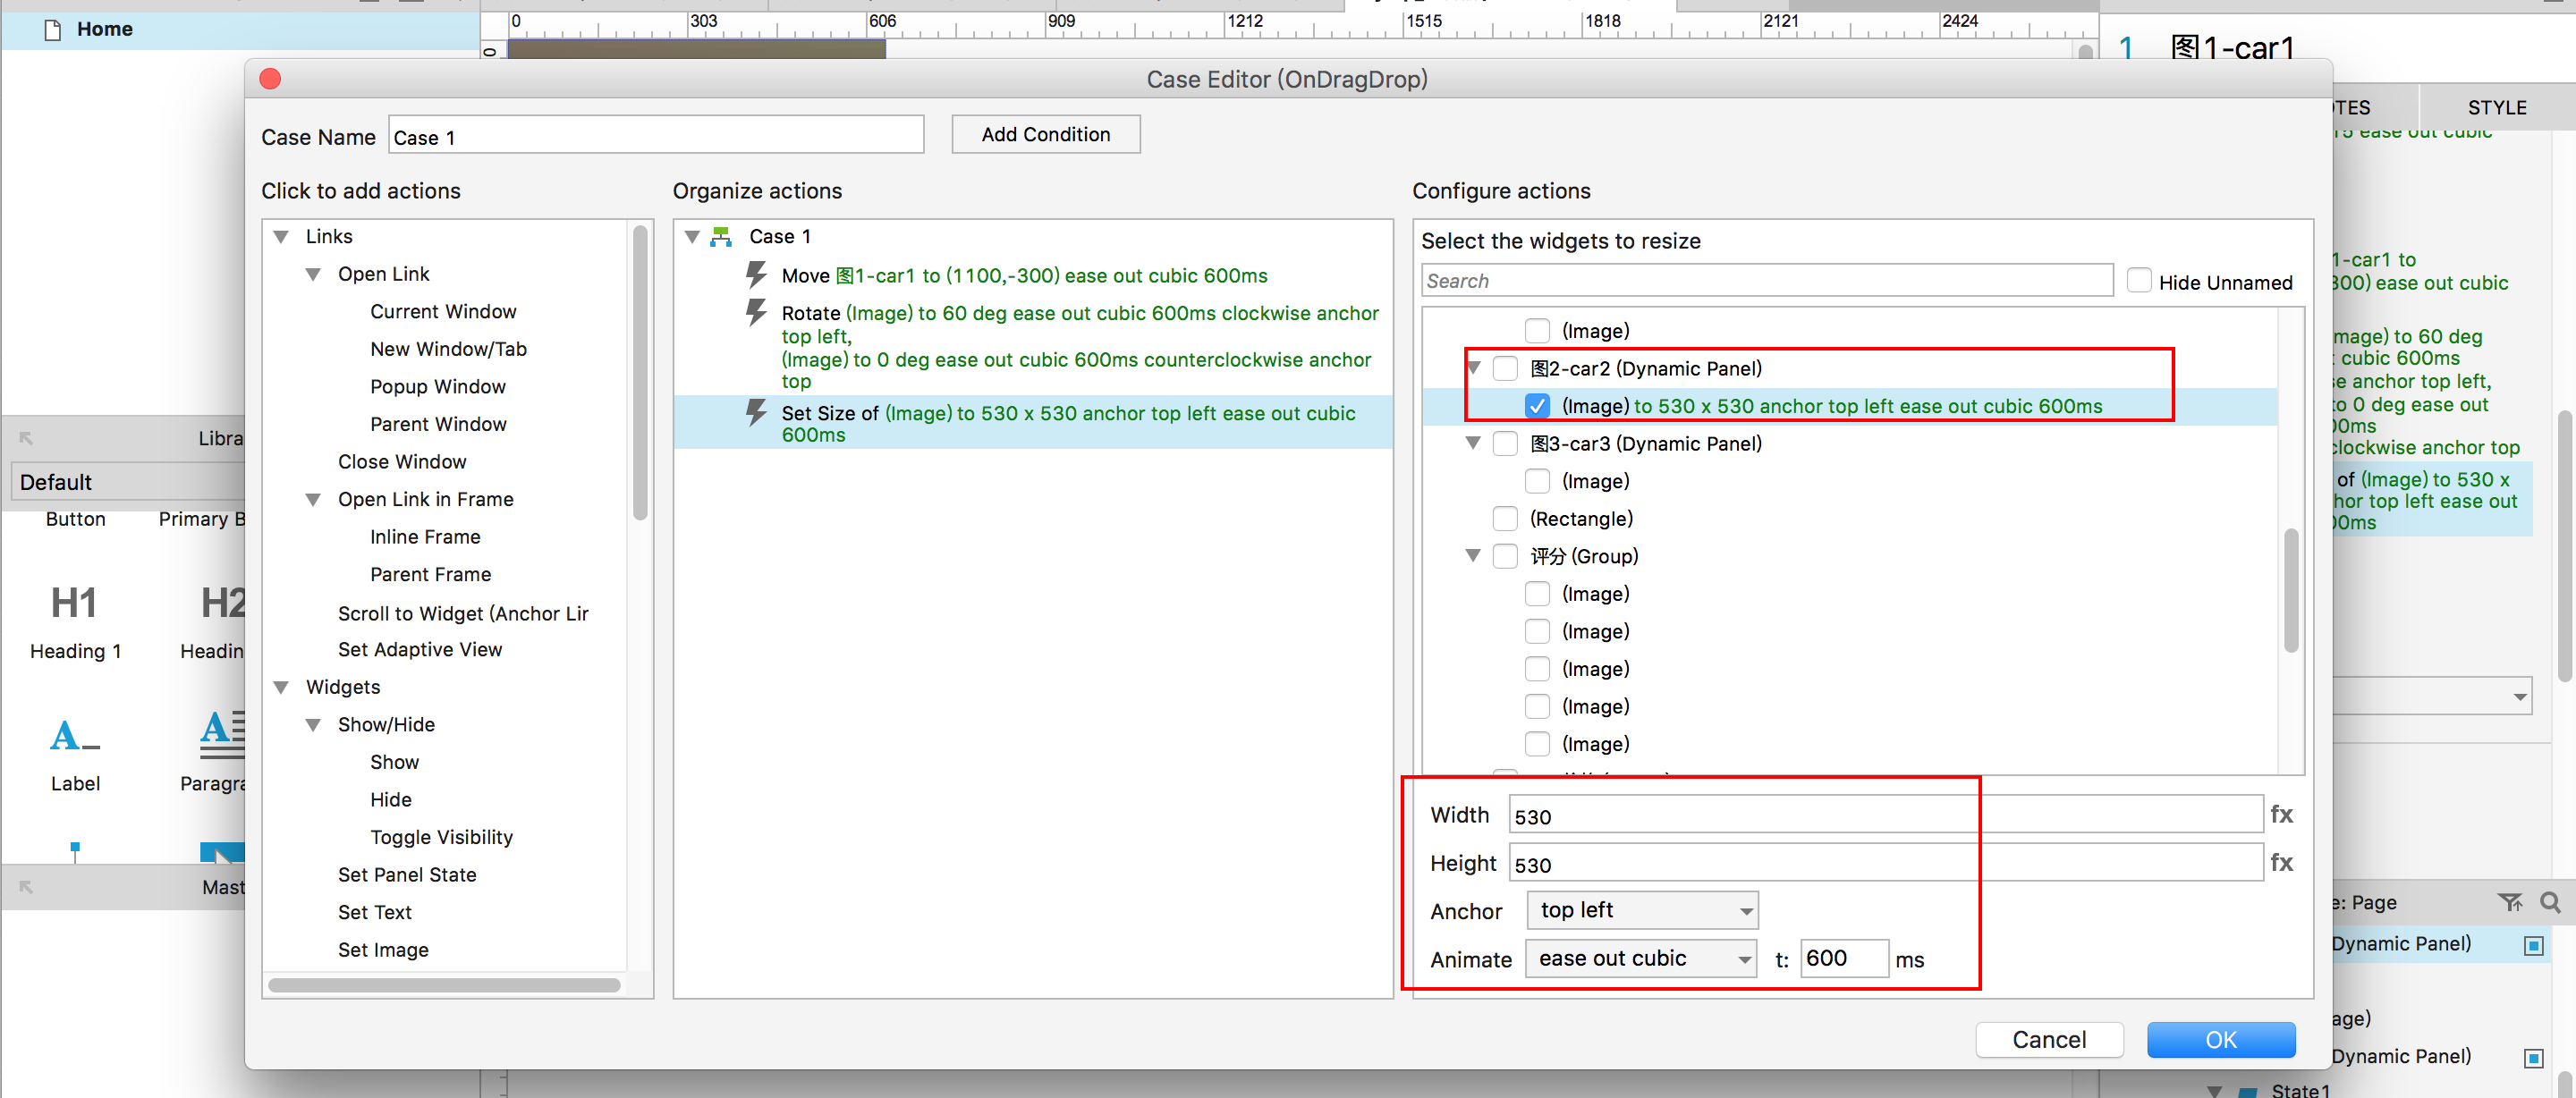
Task: Click the lightning icon on Move action
Action: (757, 274)
